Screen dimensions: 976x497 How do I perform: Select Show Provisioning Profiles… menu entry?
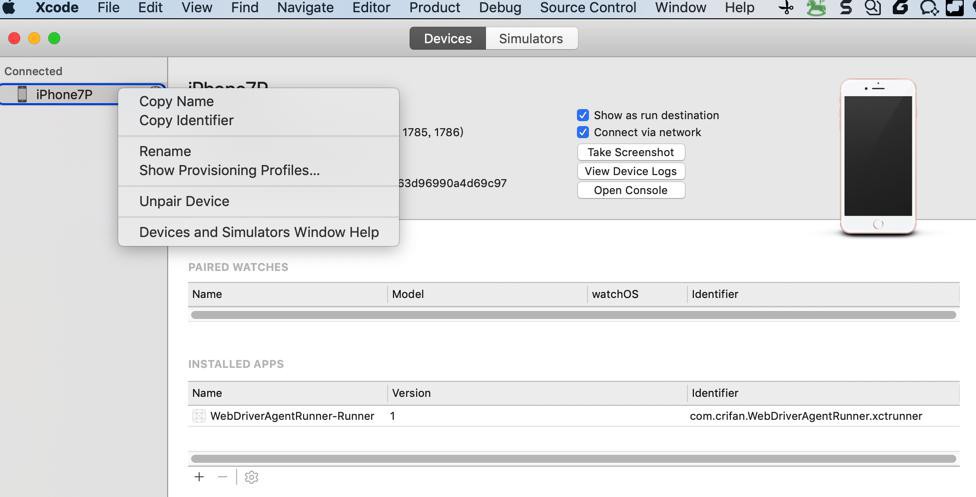pos(229,170)
